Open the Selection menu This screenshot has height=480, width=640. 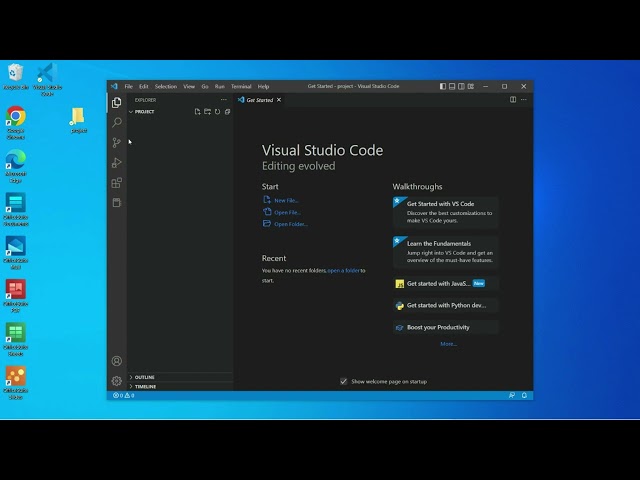166,86
